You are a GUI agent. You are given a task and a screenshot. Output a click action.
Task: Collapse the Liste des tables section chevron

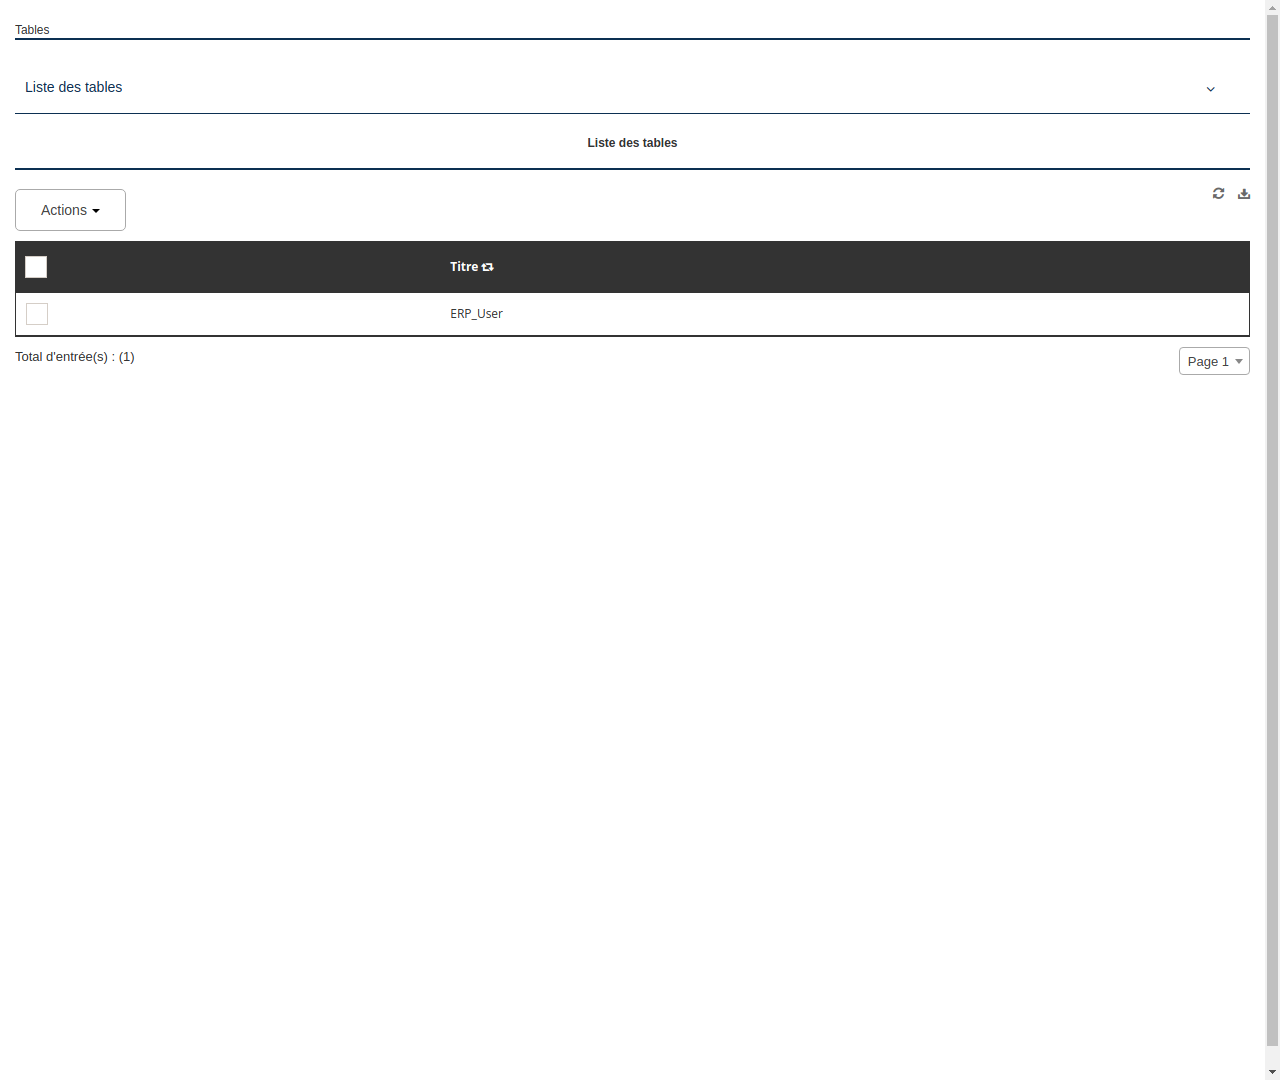[1210, 89]
